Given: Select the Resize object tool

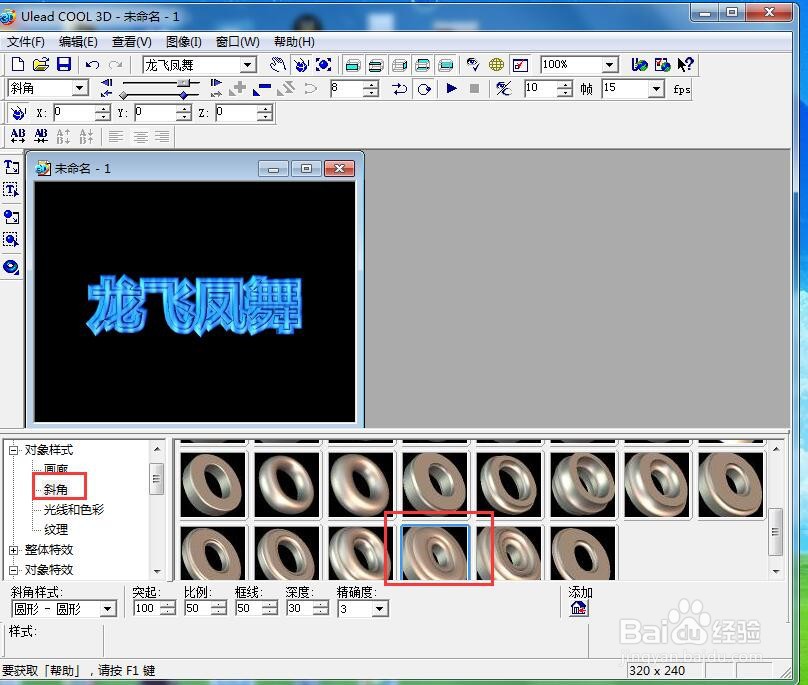Looking at the screenshot, I should click(323, 65).
